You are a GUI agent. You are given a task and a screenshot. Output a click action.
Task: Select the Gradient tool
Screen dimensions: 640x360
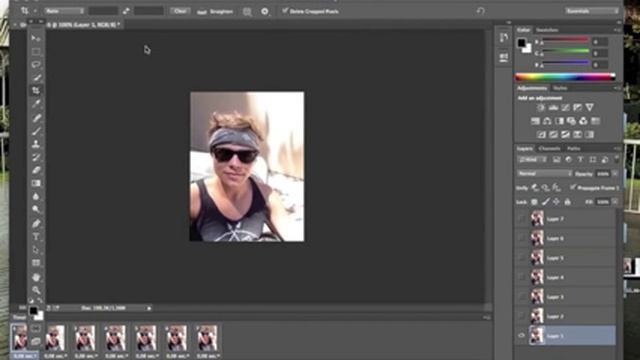[x=36, y=183]
